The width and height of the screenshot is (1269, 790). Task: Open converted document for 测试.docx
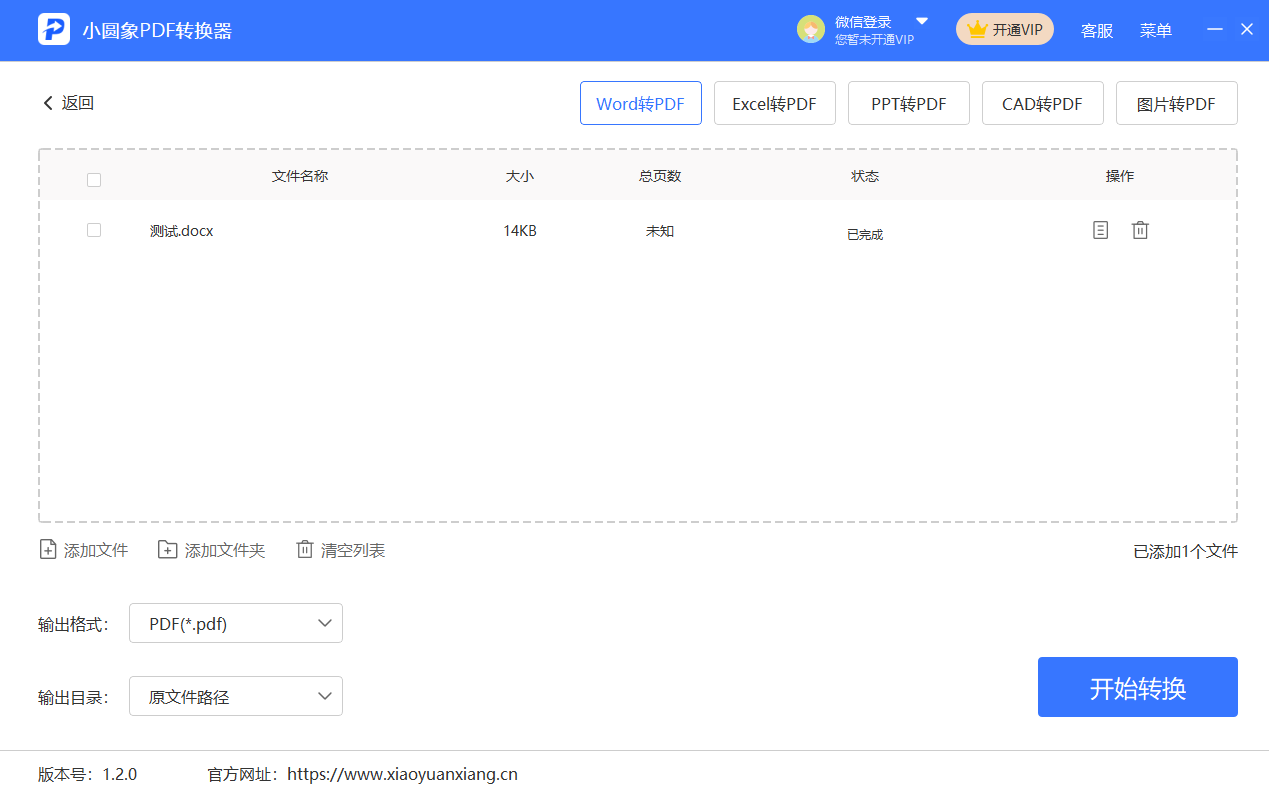(1100, 230)
